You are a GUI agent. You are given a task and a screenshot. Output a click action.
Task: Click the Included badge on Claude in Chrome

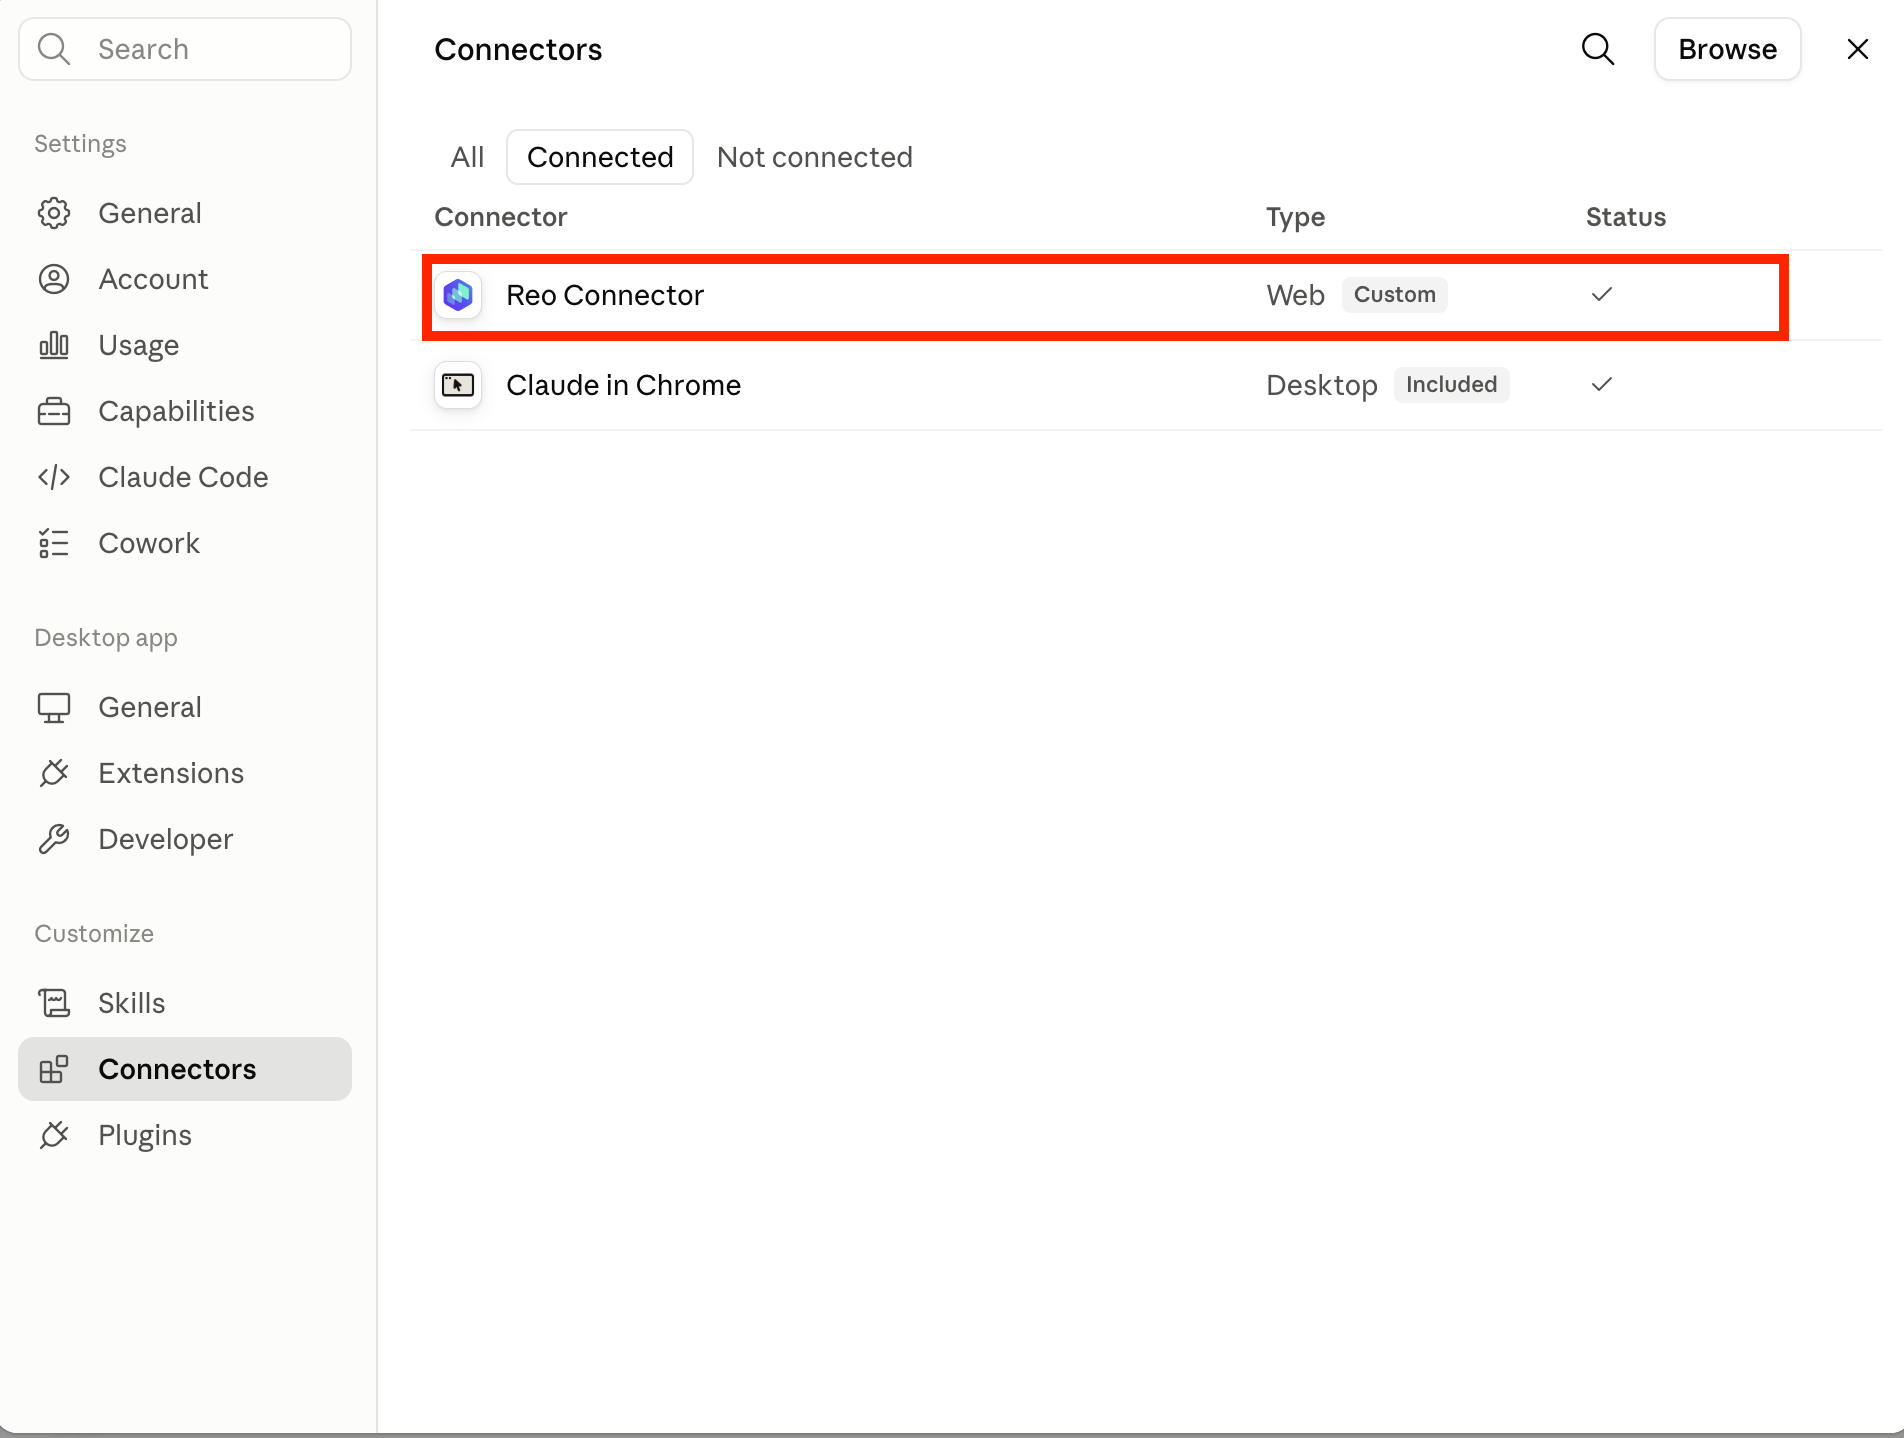tap(1452, 384)
